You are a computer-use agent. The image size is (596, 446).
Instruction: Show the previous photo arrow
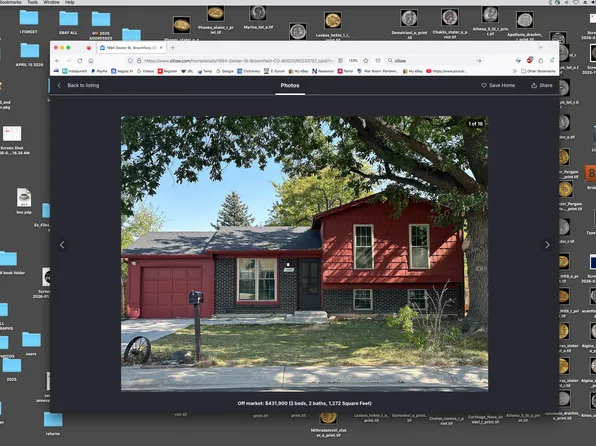coord(62,245)
